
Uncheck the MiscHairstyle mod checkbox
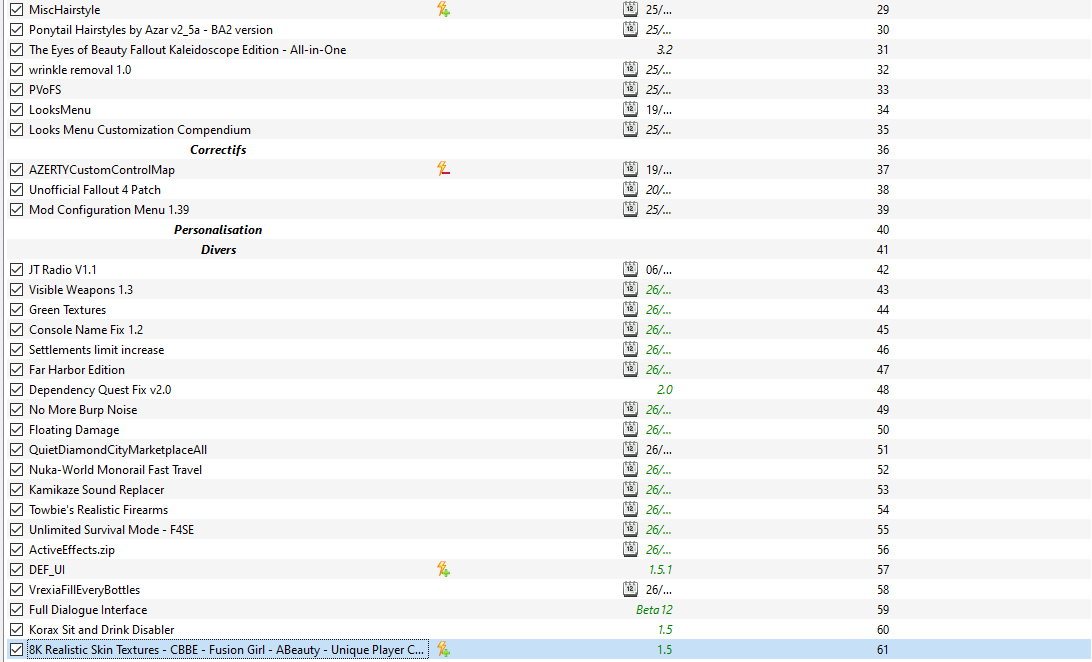click(17, 10)
